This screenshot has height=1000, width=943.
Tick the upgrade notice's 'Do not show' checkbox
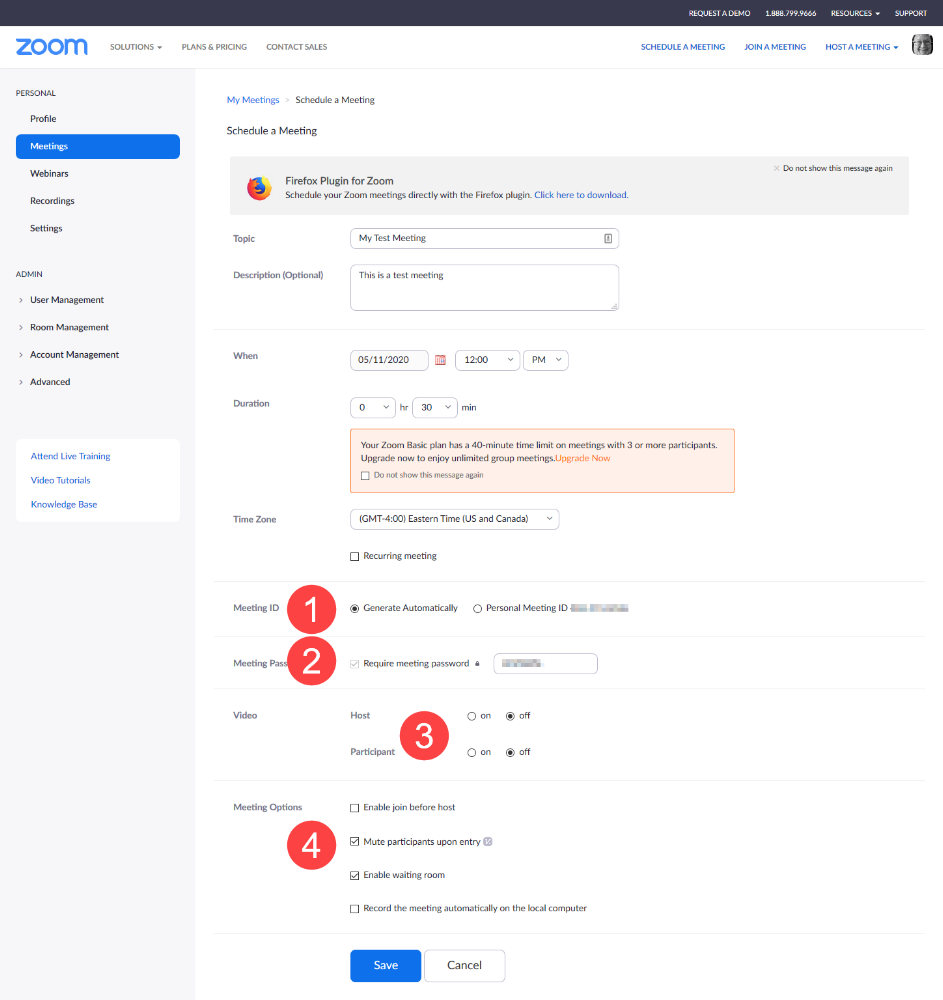(x=365, y=476)
